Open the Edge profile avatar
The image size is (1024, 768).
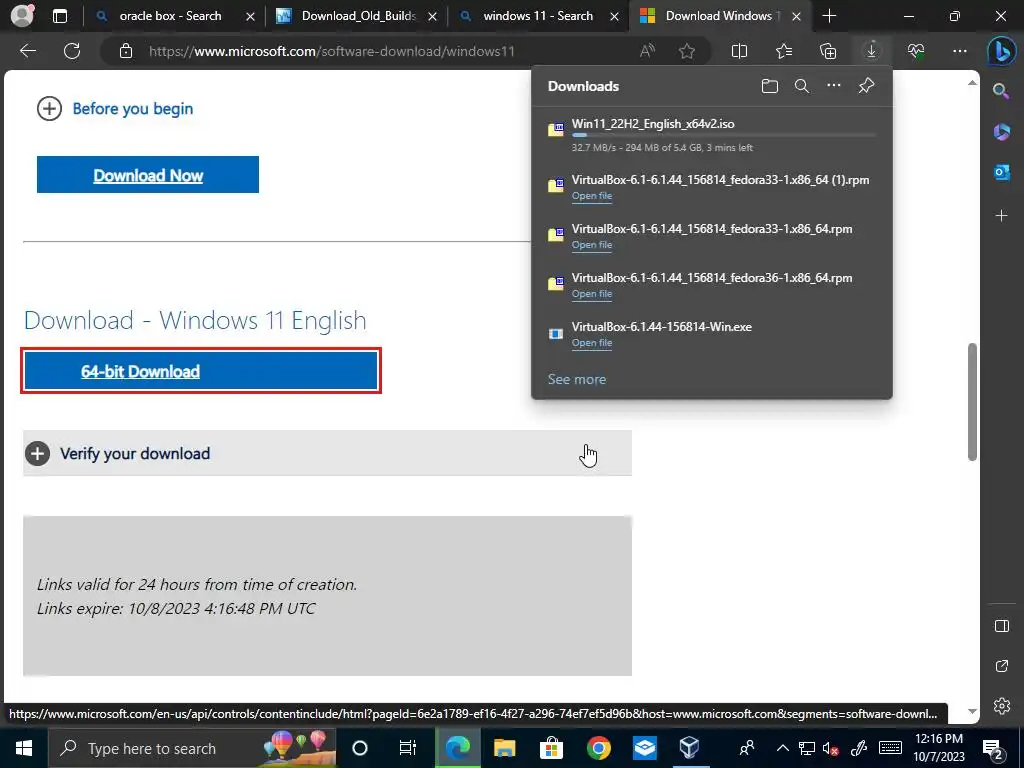point(22,16)
